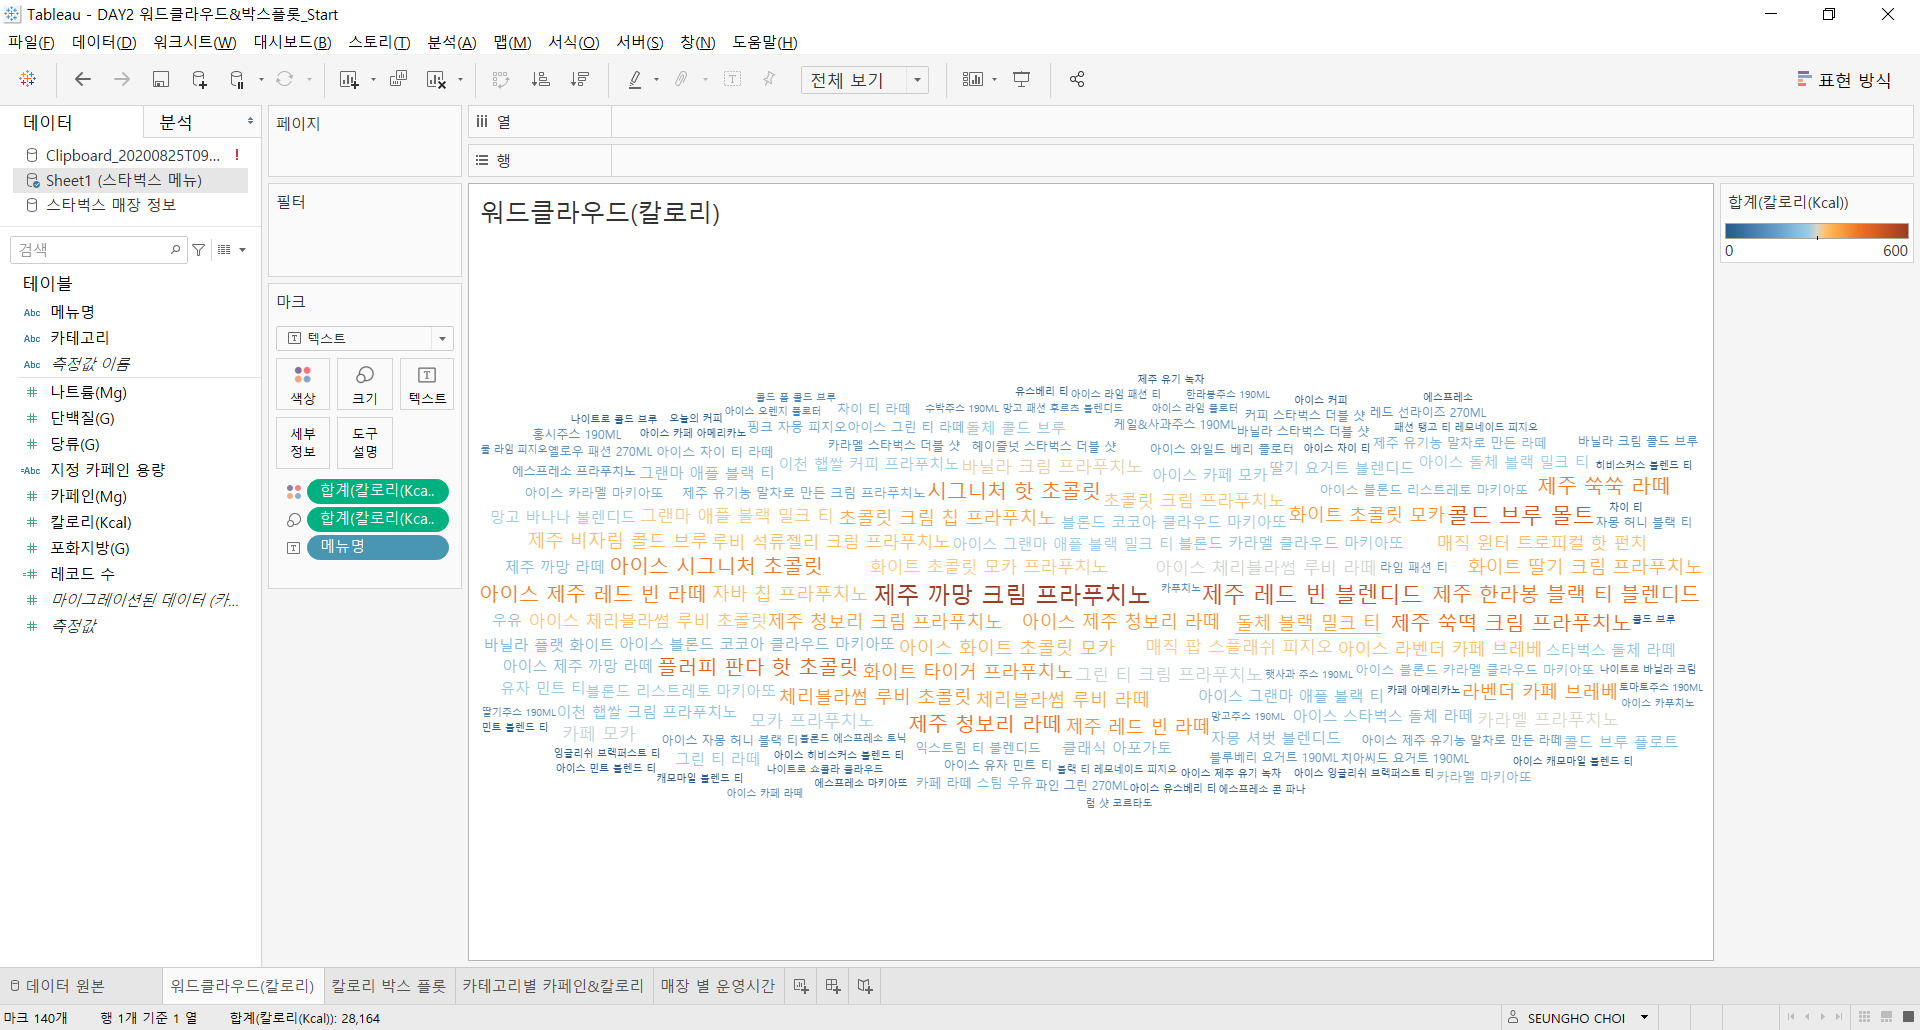Click the undo back arrow

tap(83, 79)
